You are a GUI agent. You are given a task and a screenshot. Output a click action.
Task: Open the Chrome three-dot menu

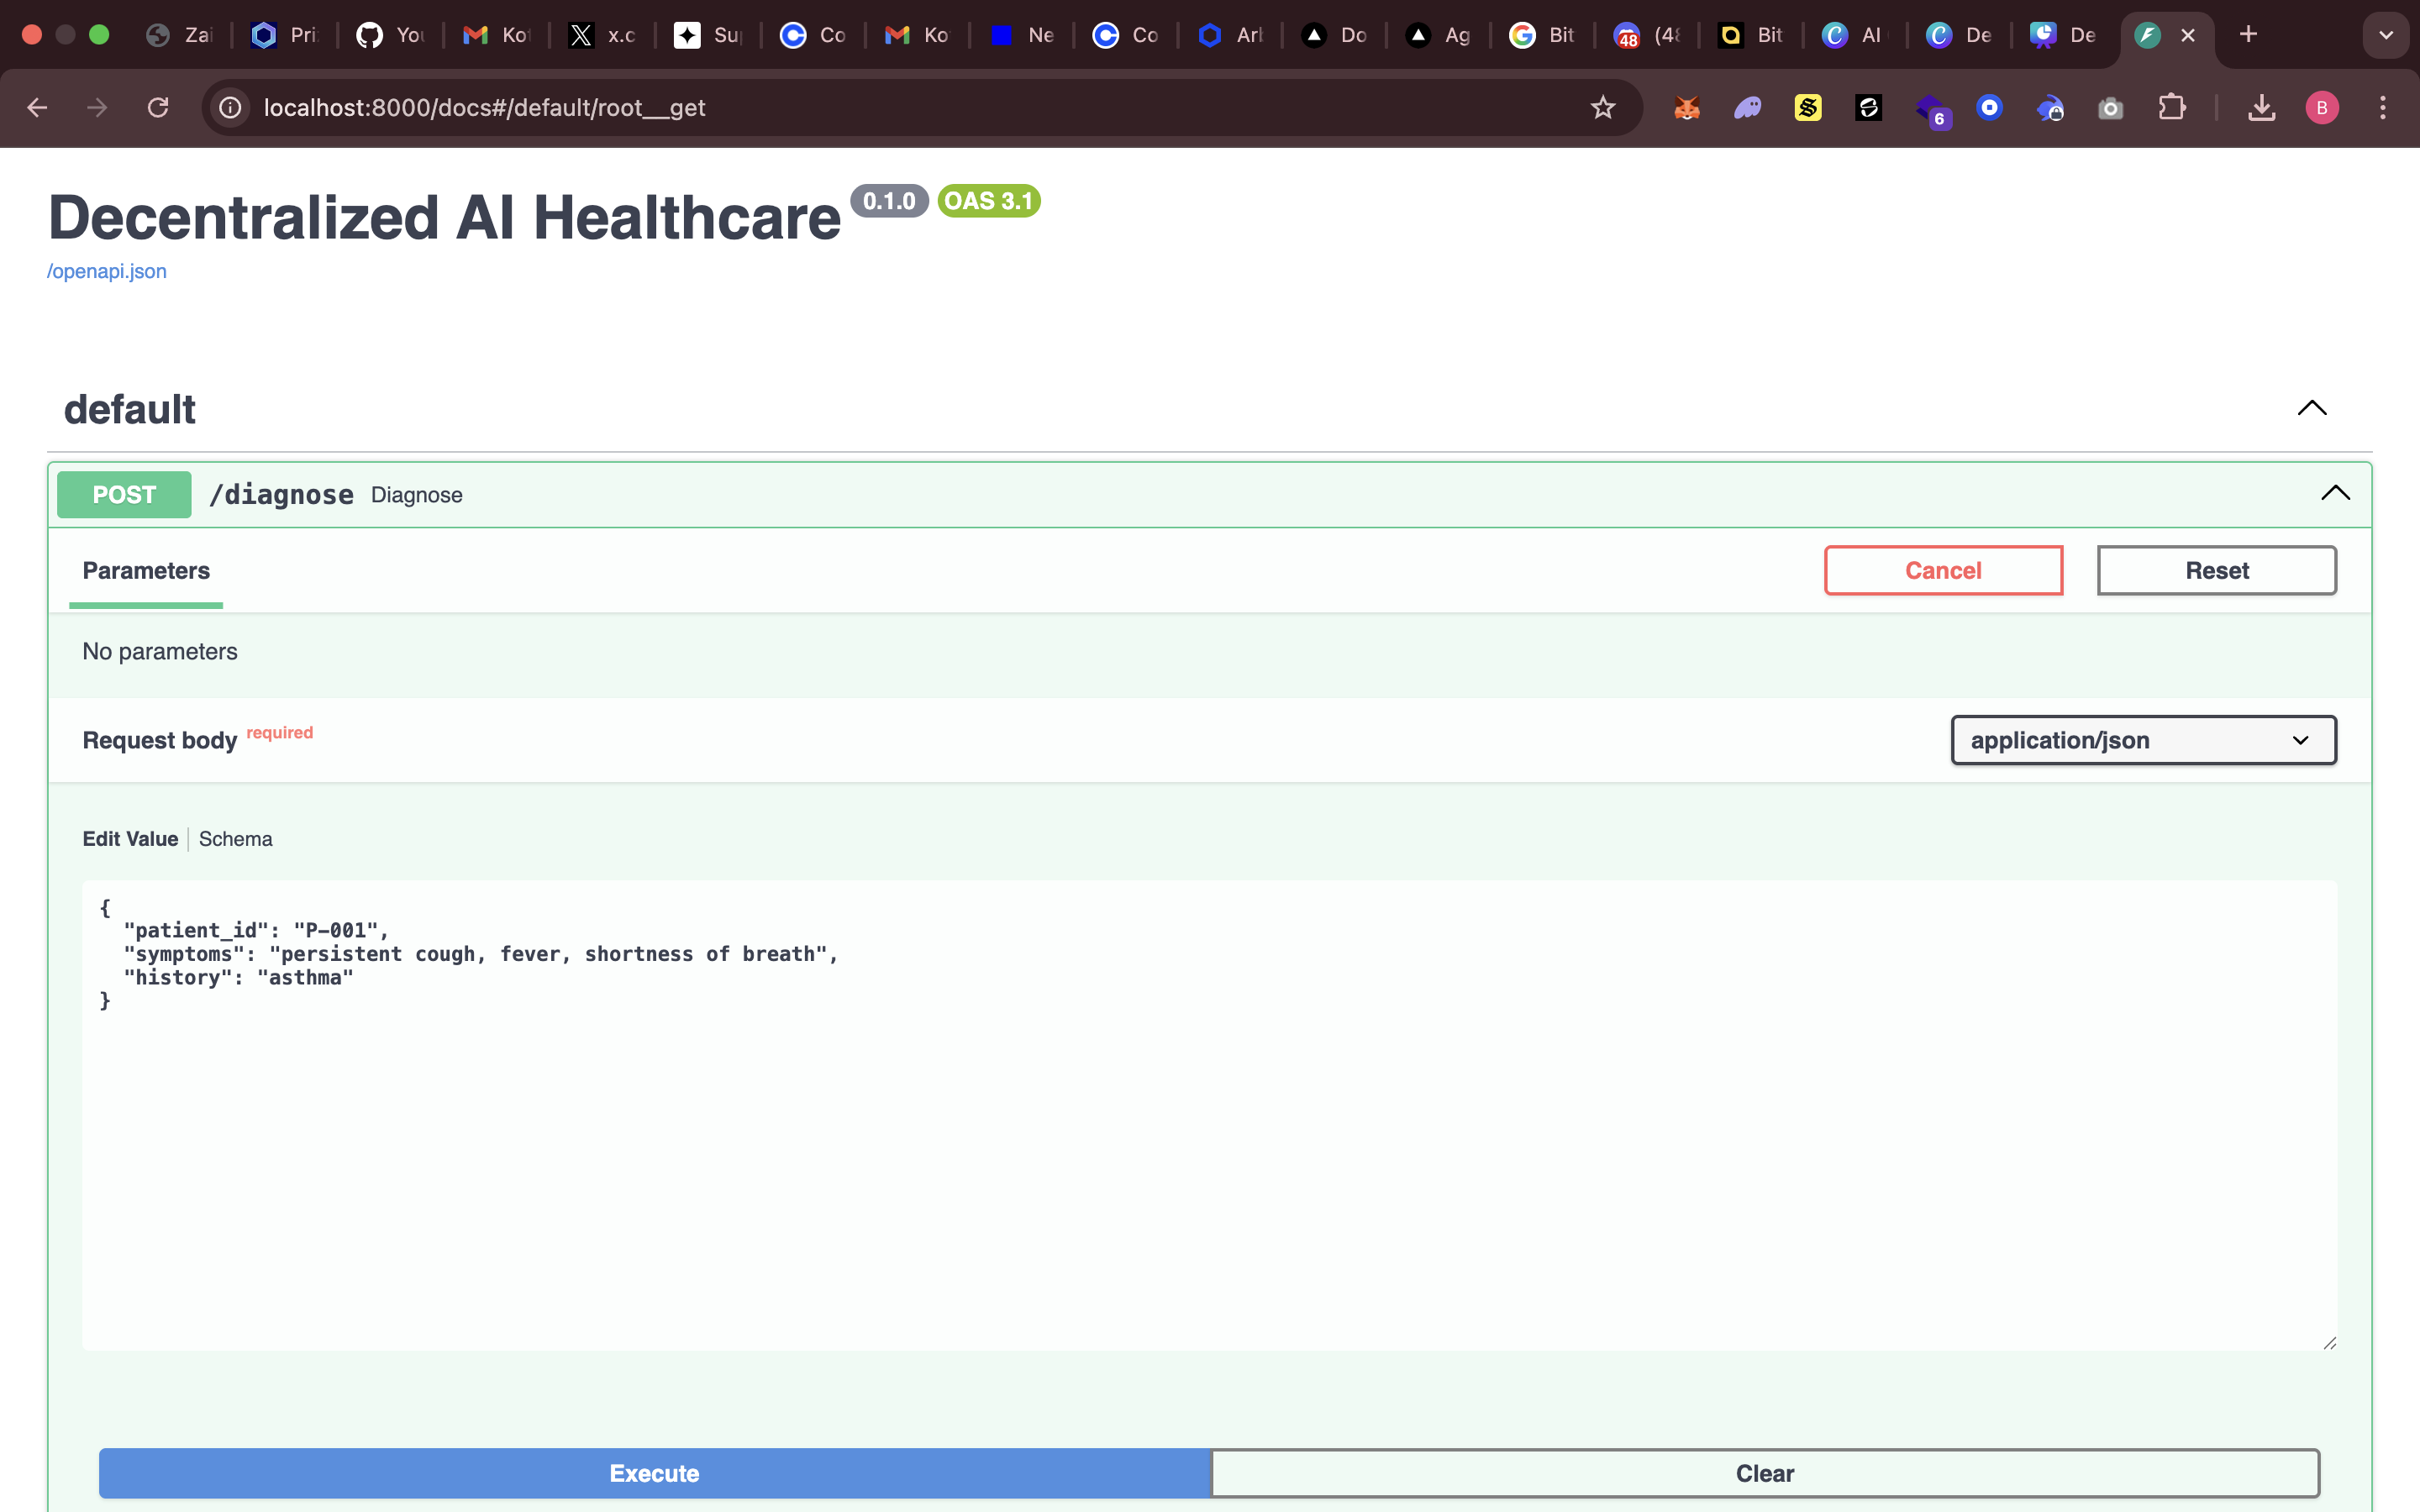[x=2382, y=108]
